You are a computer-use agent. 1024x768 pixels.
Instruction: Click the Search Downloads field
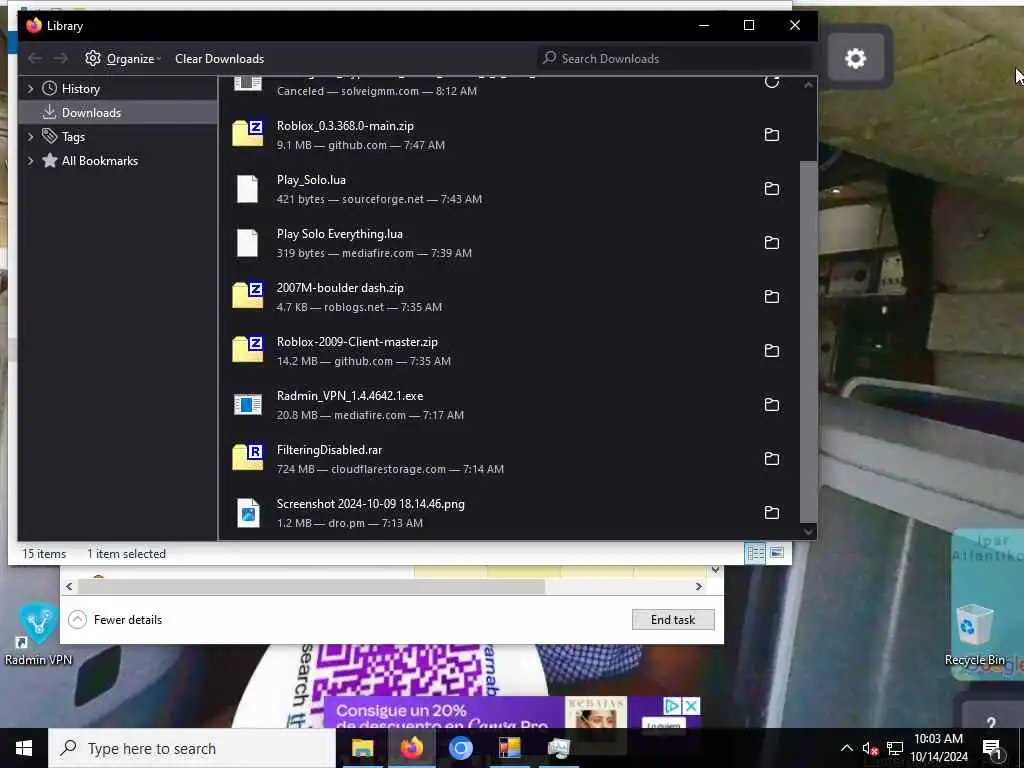tap(675, 59)
